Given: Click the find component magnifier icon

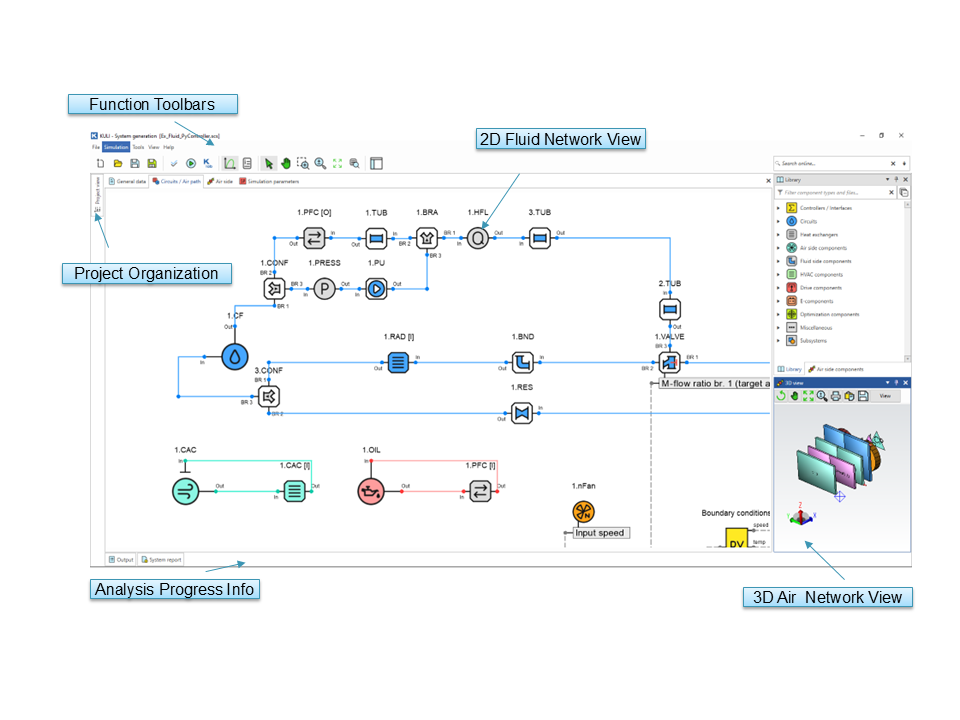Looking at the screenshot, I should click(x=354, y=163).
